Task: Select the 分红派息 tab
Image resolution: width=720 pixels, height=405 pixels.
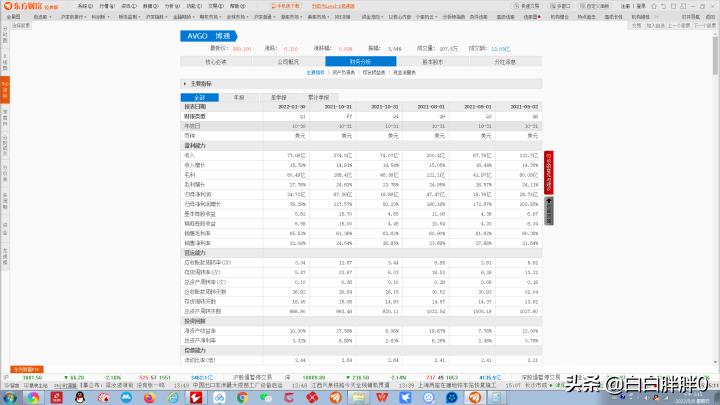Action: click(x=505, y=62)
